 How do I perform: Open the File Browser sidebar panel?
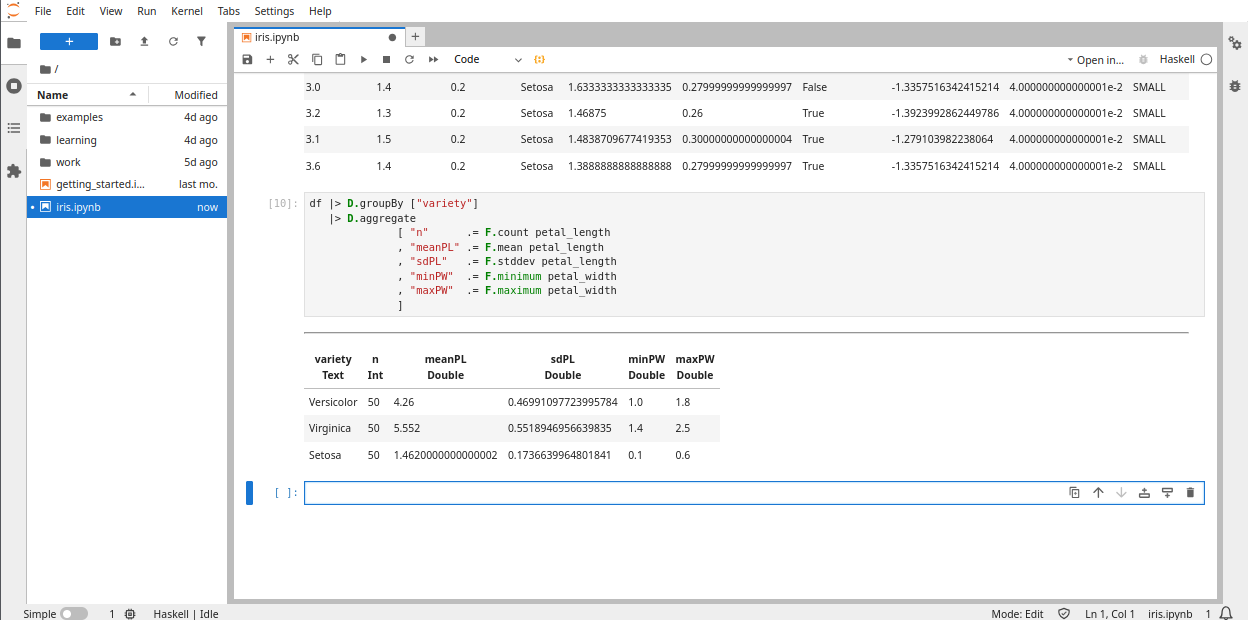(13, 43)
